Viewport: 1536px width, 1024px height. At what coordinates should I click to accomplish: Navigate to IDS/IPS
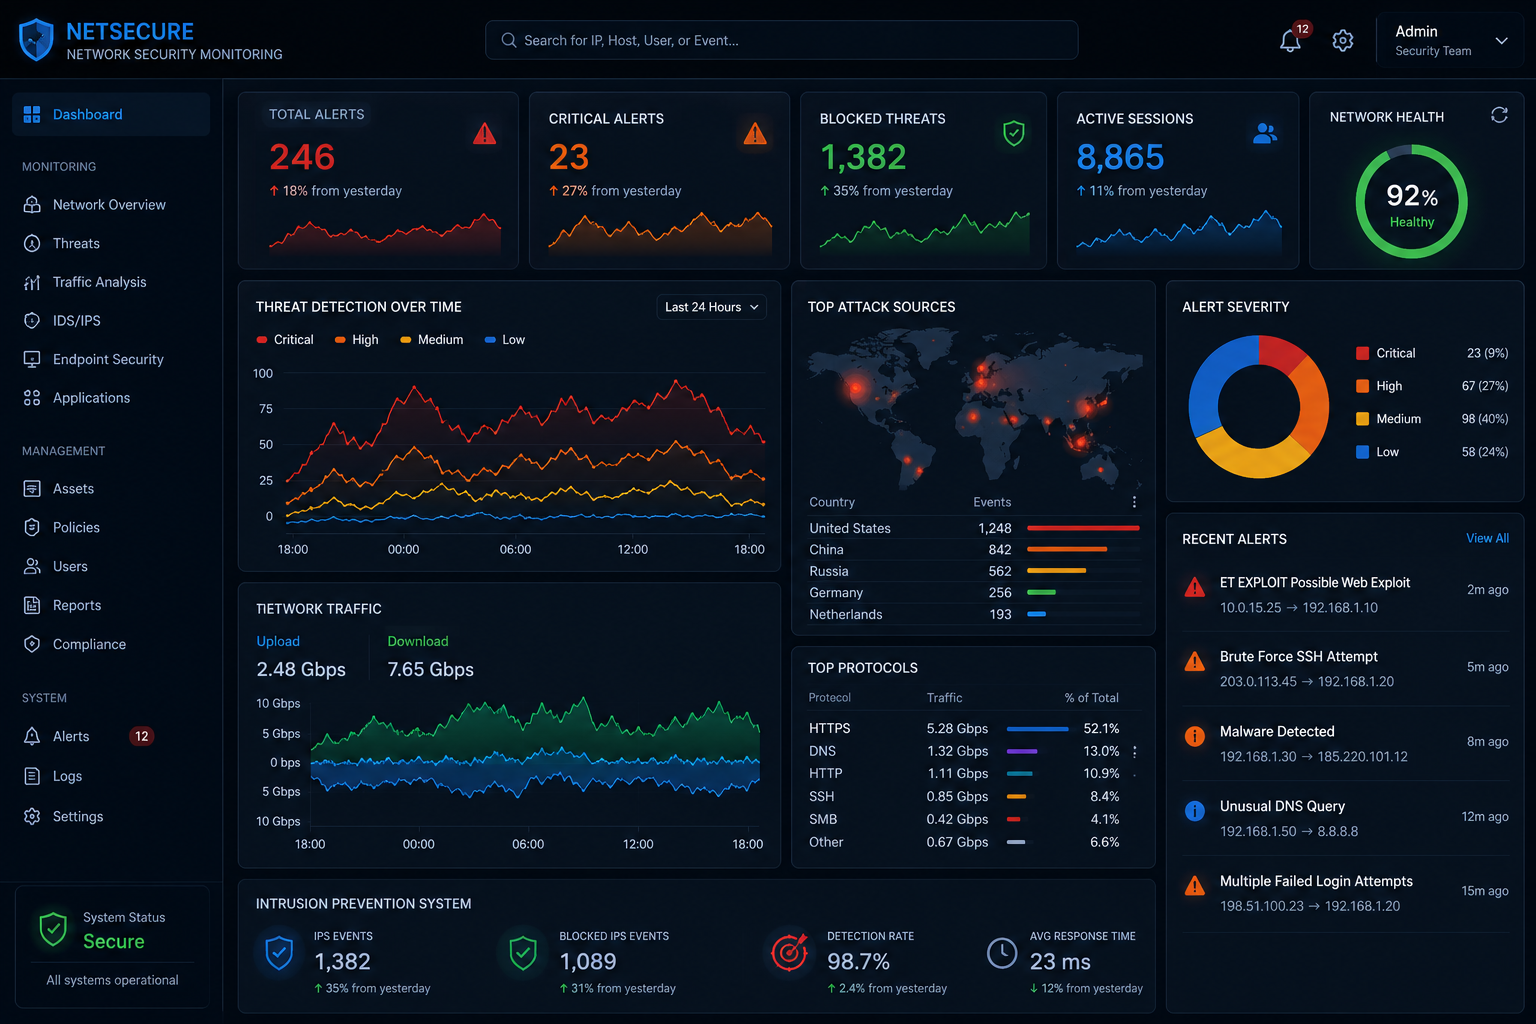[76, 321]
